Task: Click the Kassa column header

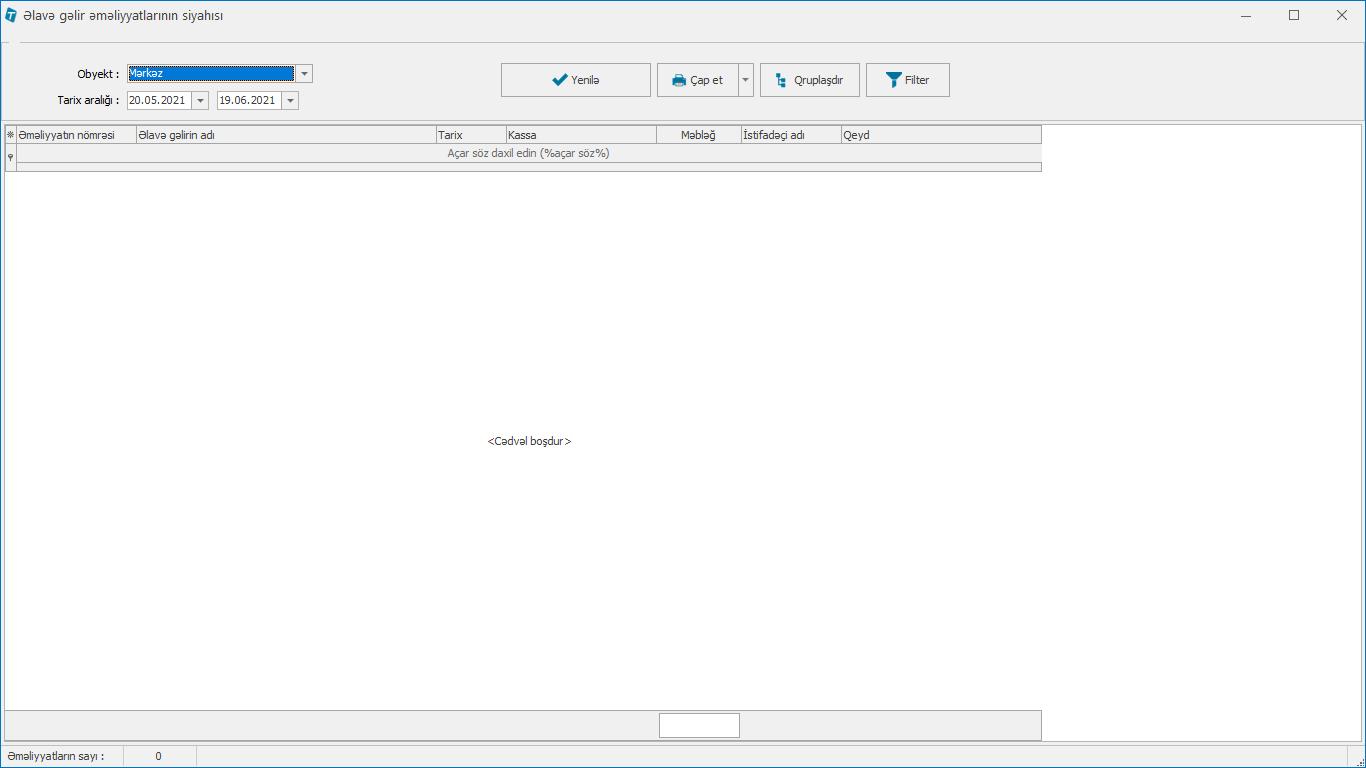Action: pos(580,135)
